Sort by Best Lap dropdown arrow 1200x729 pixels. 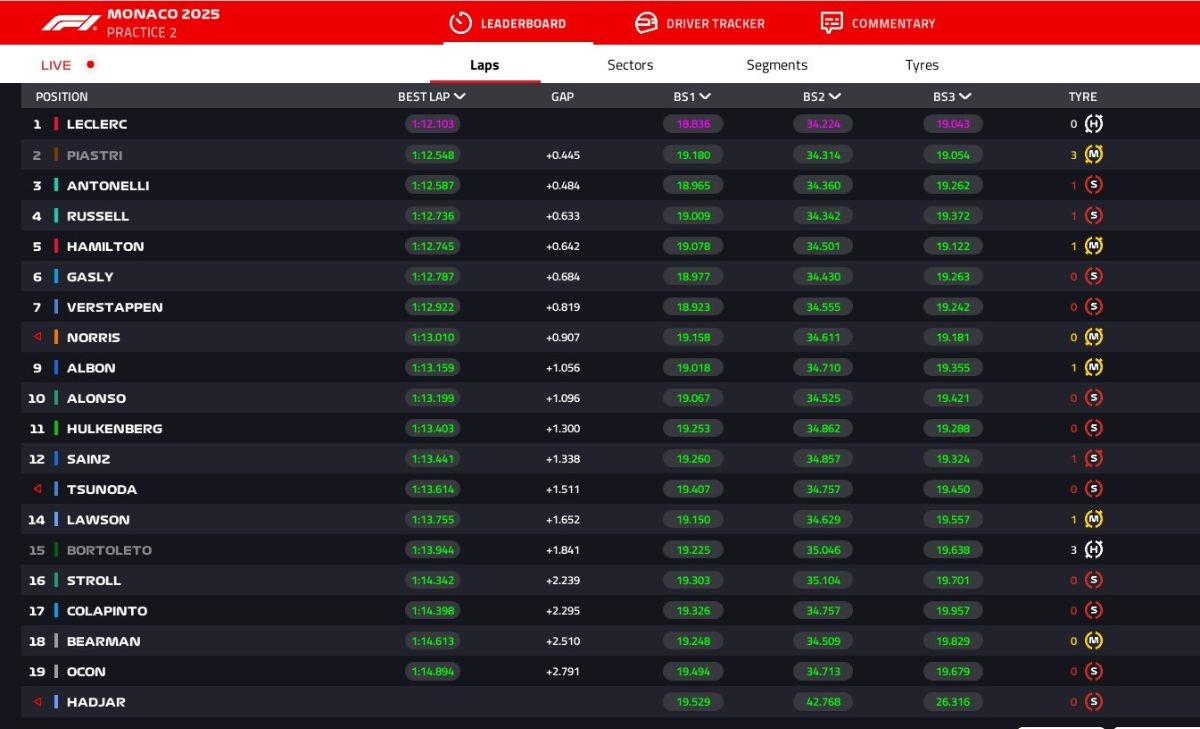tap(460, 97)
